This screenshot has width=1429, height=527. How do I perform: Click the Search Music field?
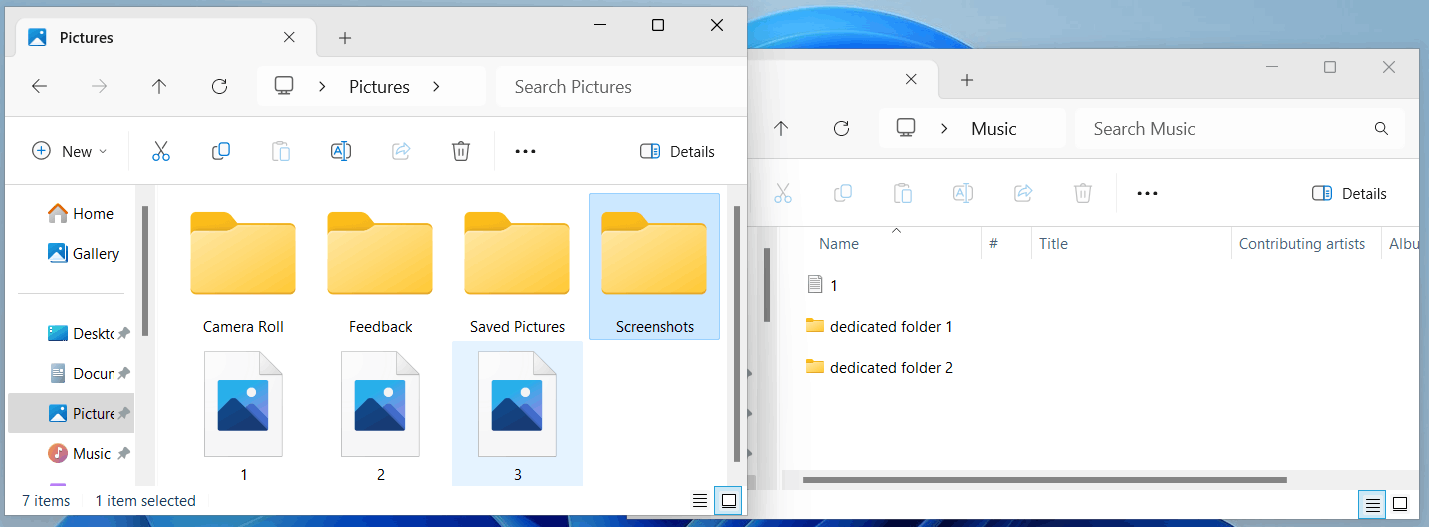pos(1240,128)
